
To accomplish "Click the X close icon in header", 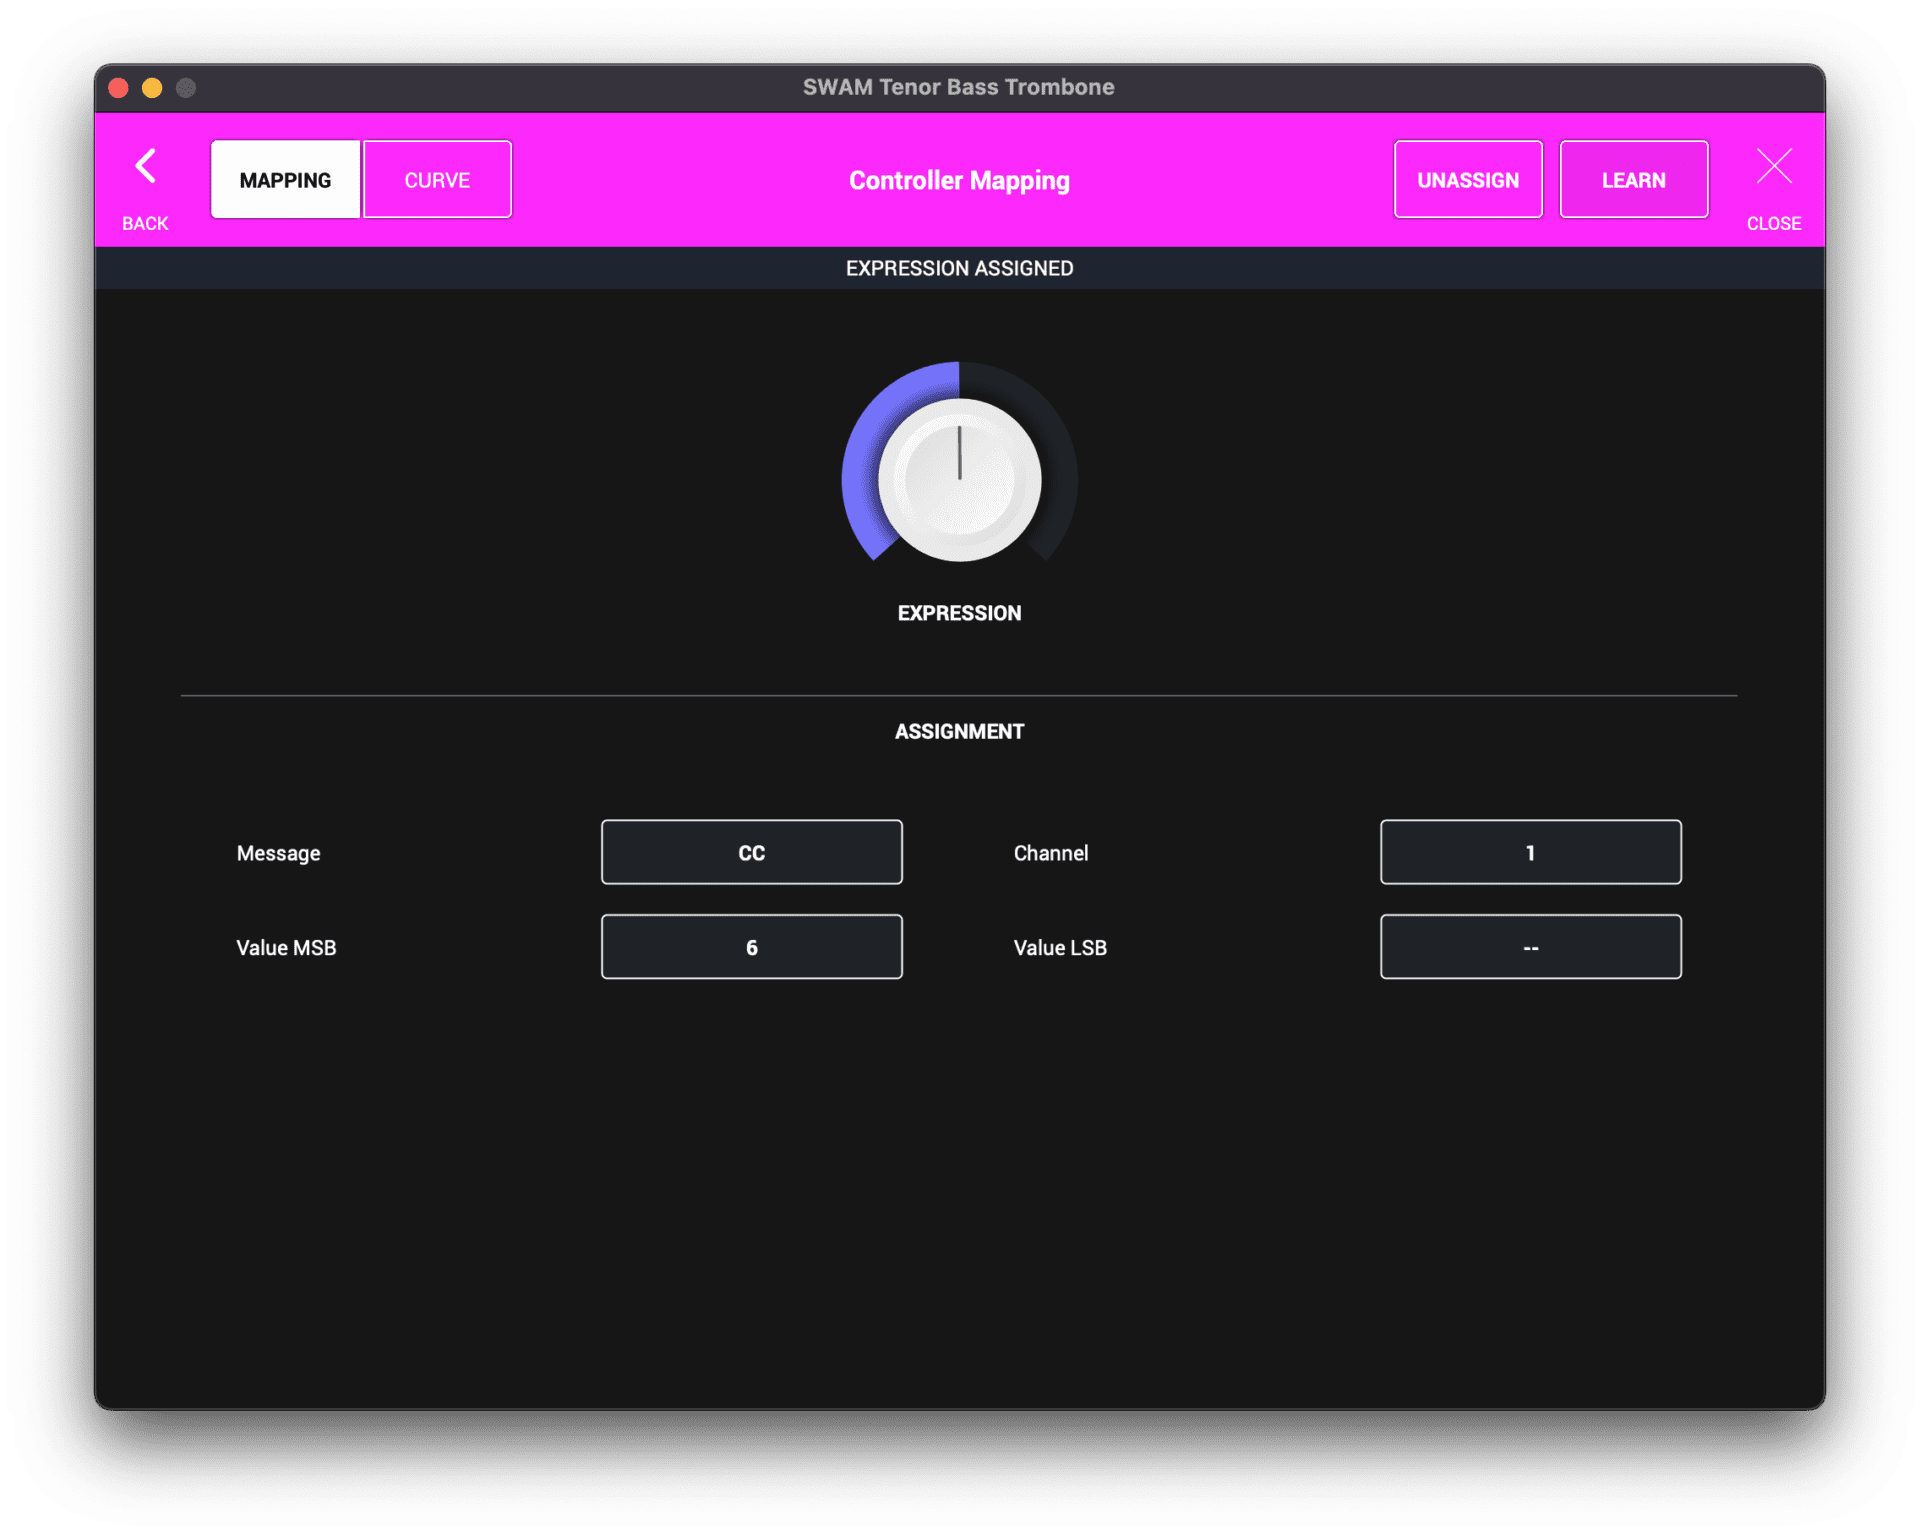I will pyautogui.click(x=1774, y=166).
